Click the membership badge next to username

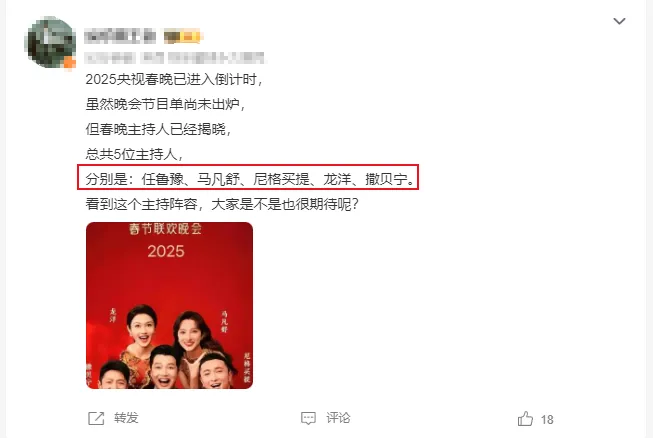pyautogui.click(x=182, y=37)
